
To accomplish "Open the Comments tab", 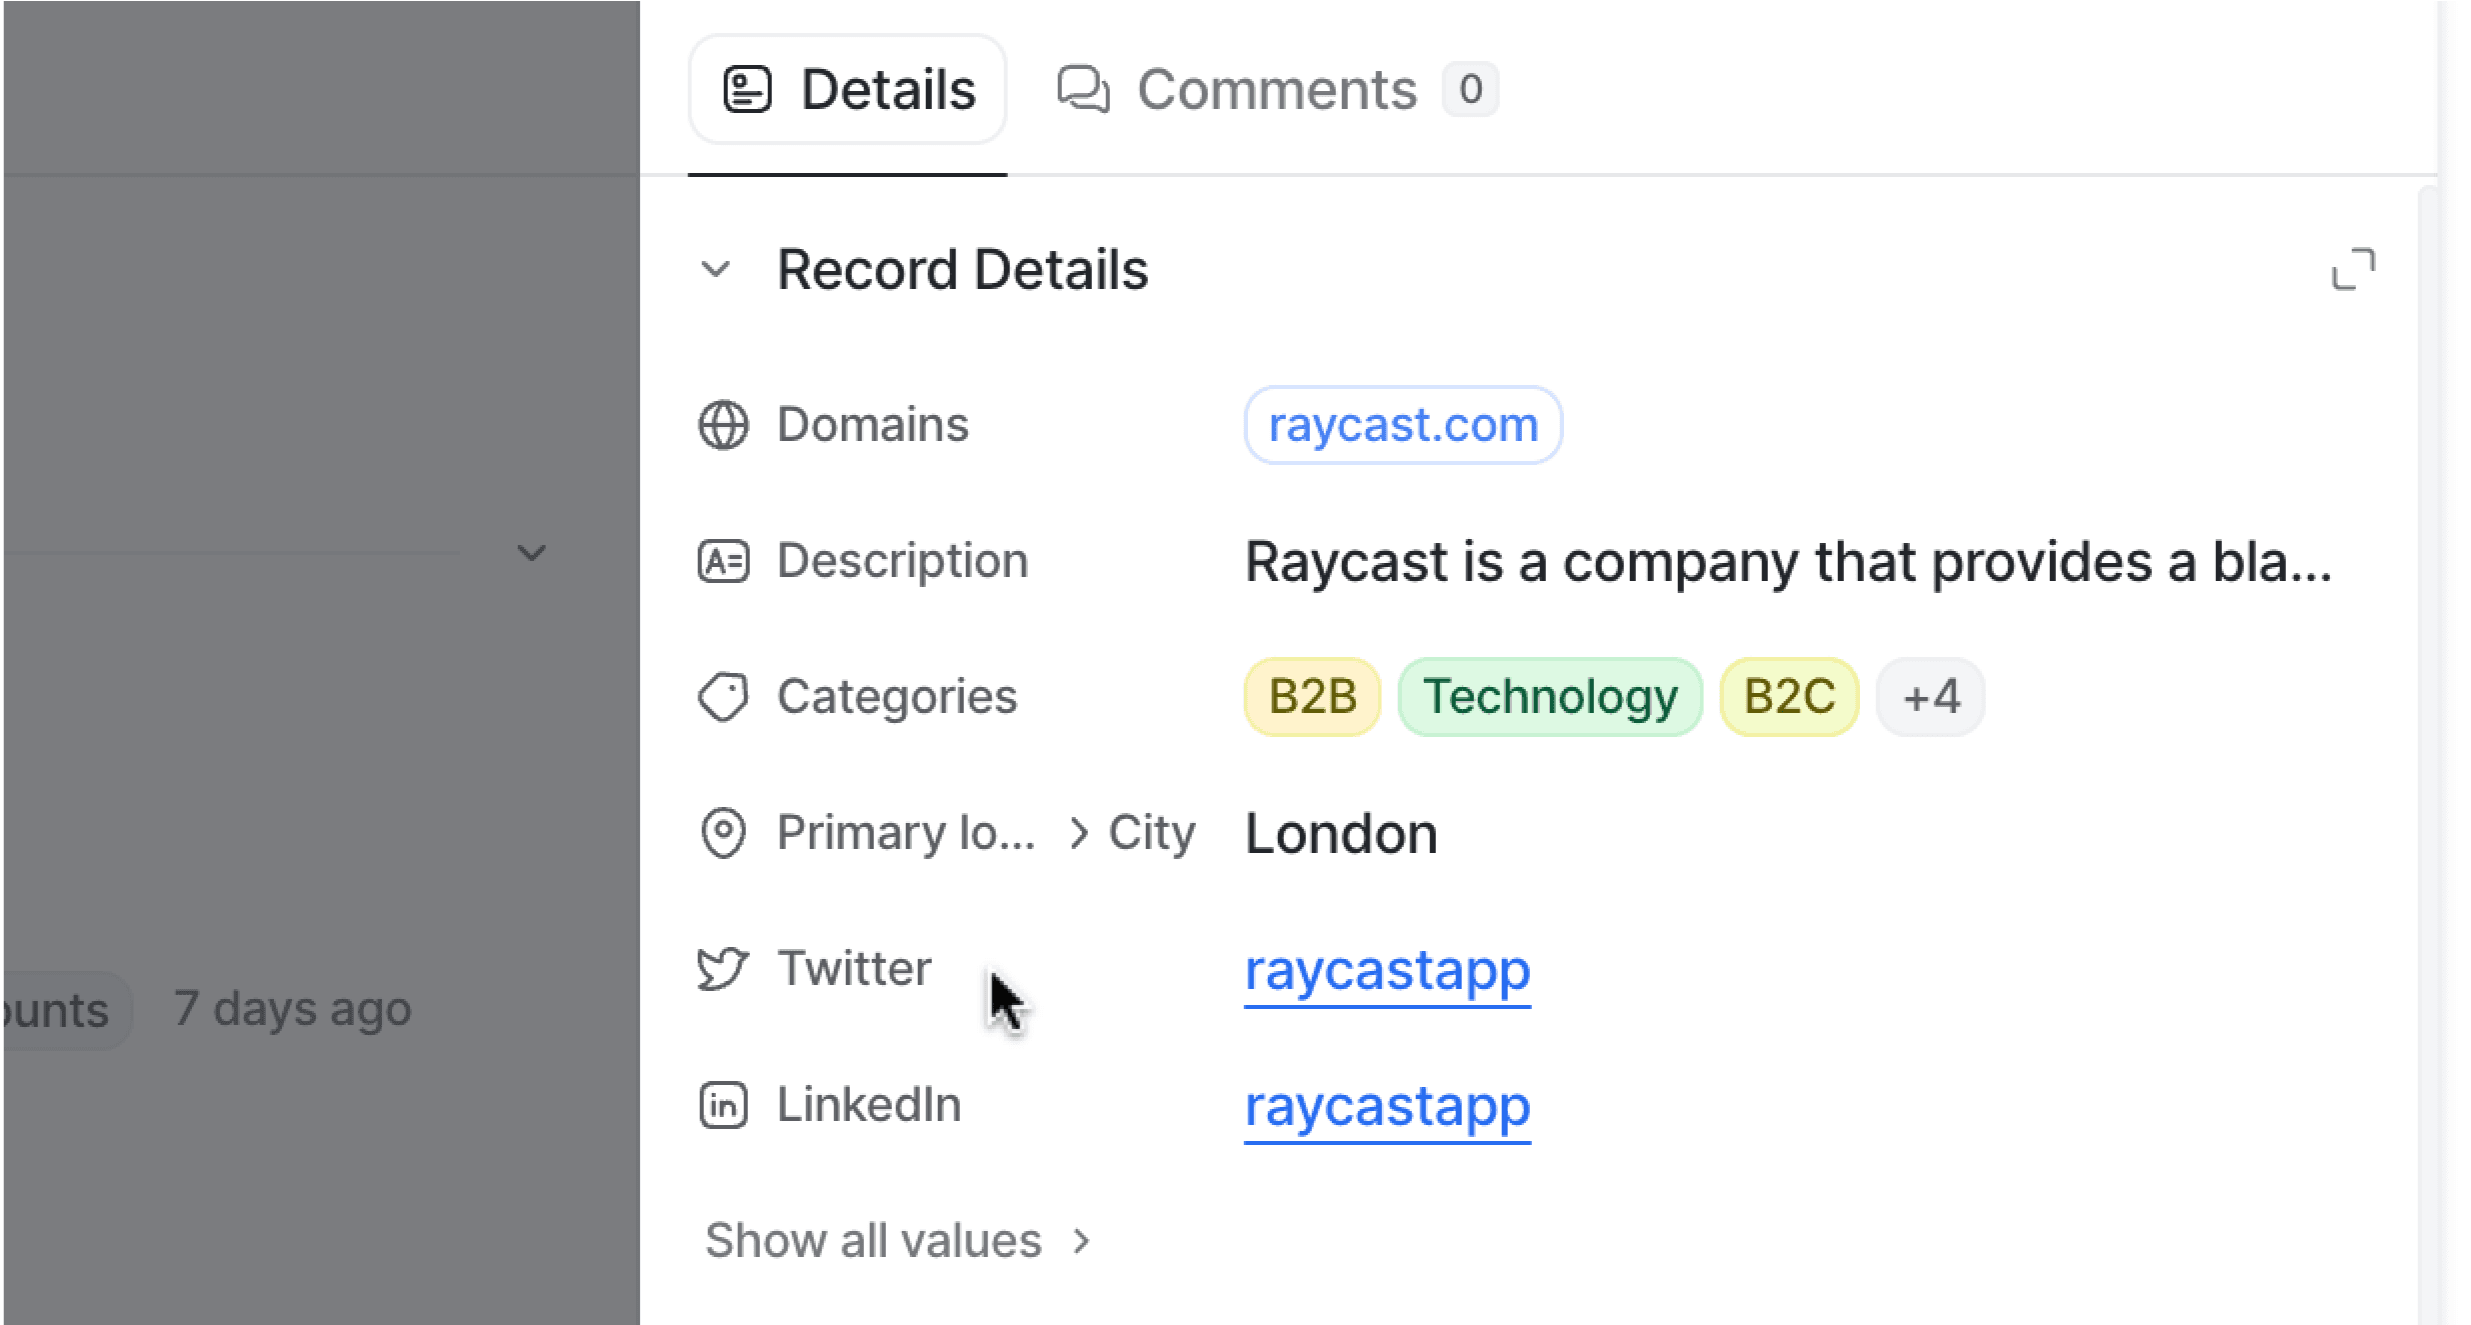I will coord(1276,90).
